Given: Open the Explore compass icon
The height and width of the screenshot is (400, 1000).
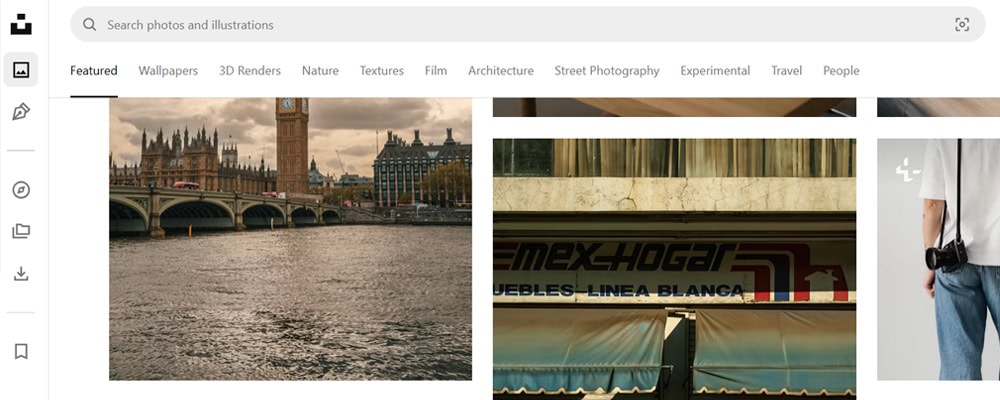Looking at the screenshot, I should 21,189.
